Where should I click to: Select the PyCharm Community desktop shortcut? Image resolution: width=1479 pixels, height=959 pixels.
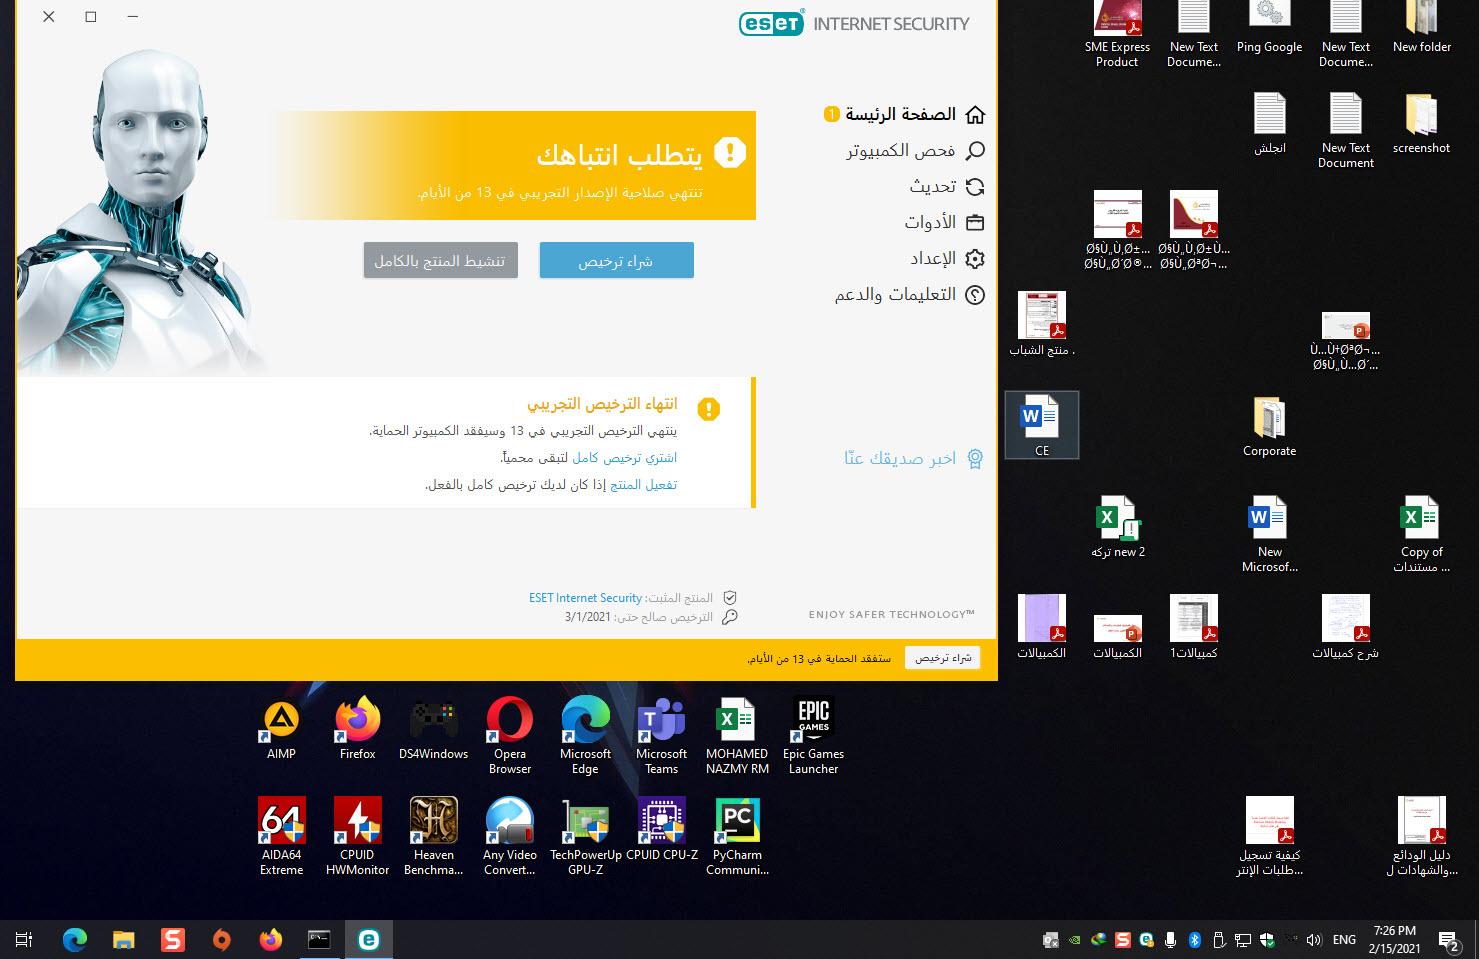(x=737, y=837)
